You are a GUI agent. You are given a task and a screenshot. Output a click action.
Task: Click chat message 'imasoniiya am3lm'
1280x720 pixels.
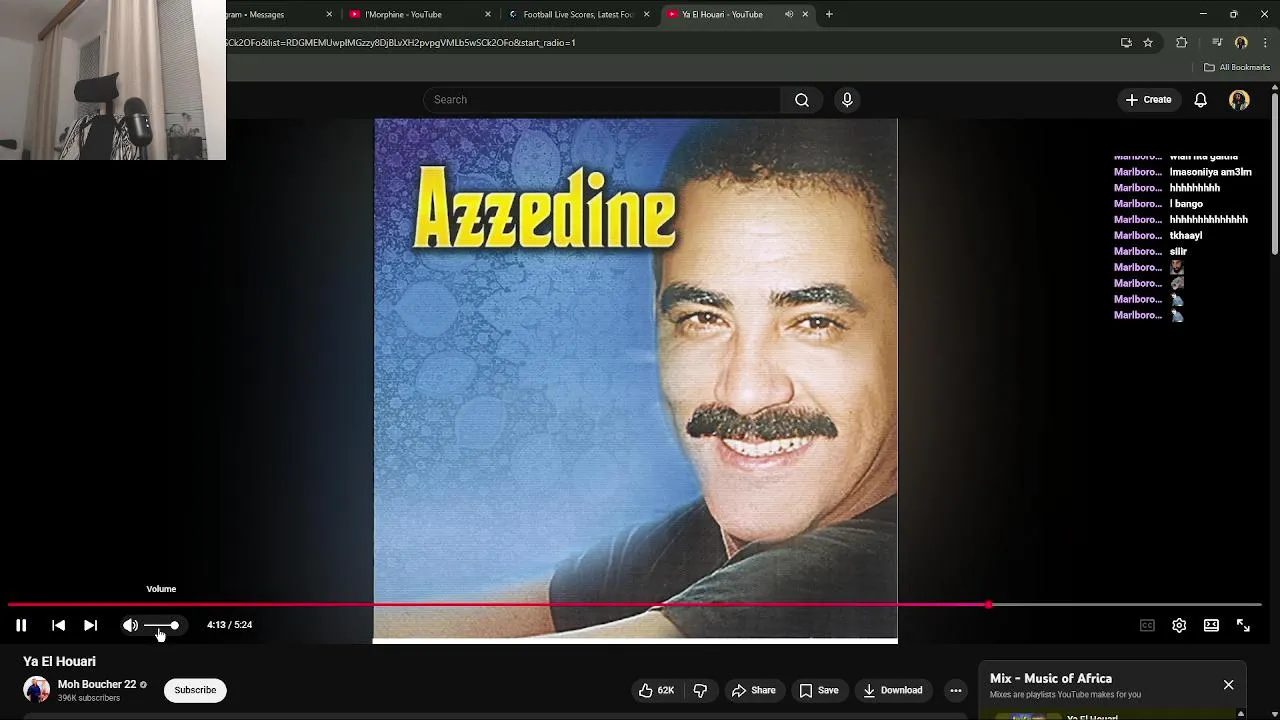[x=1210, y=172]
